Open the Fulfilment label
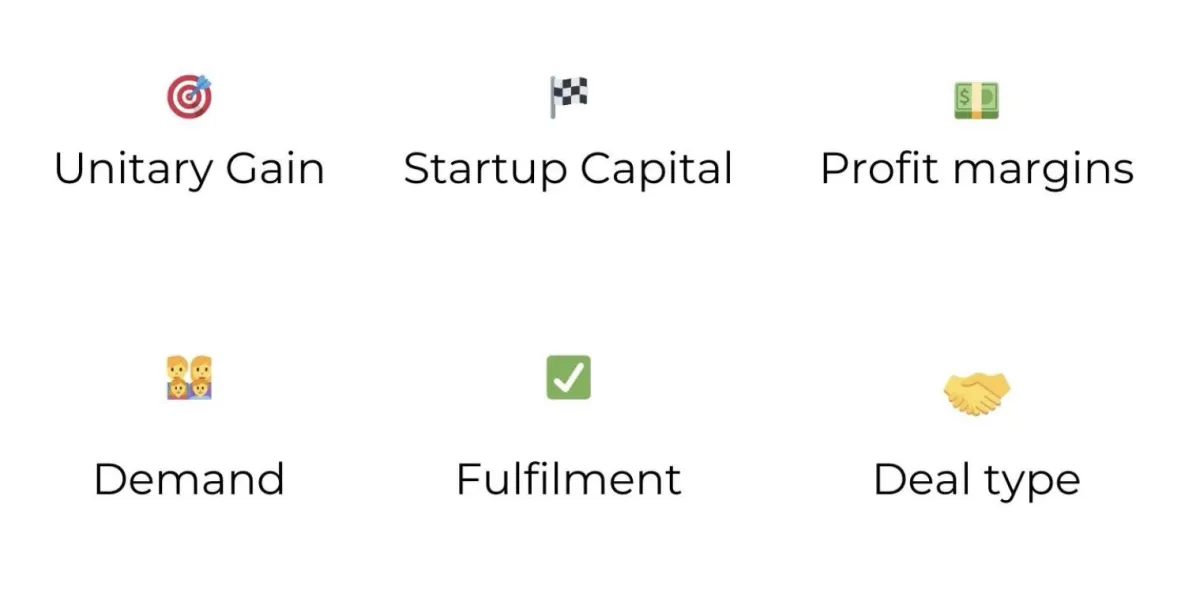The height and width of the screenshot is (605, 1200). (568, 479)
